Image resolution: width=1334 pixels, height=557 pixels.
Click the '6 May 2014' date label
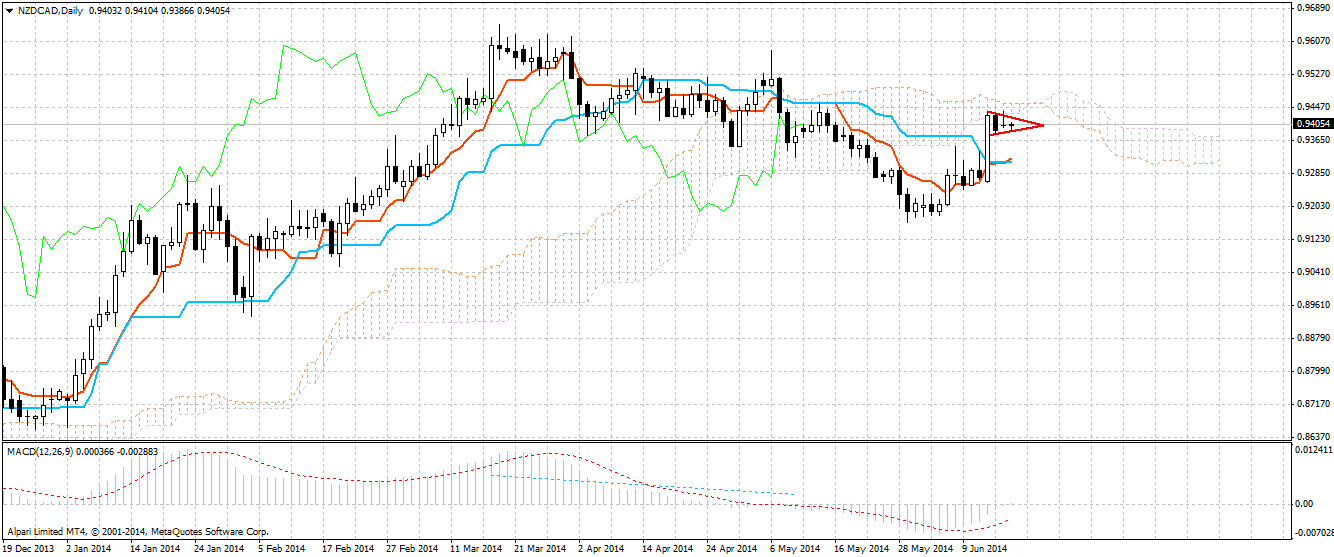click(794, 549)
